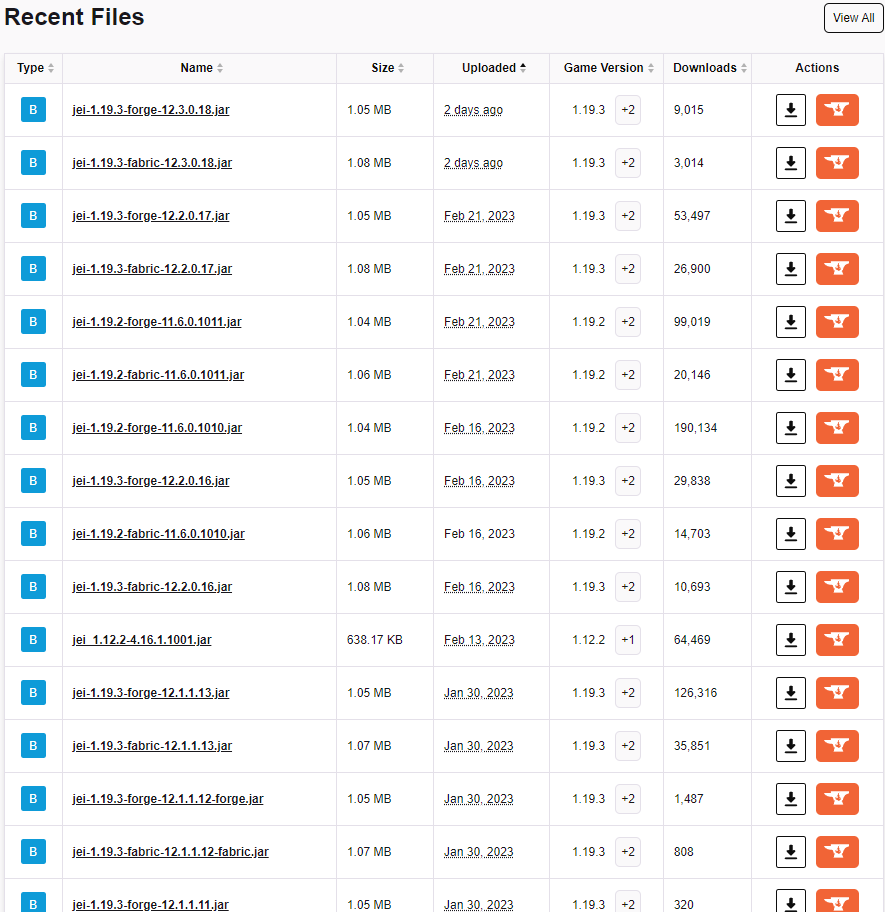Download jei-1.19.2-forge-11.6.0.1011.jar file
The image size is (885, 912).
[790, 322]
